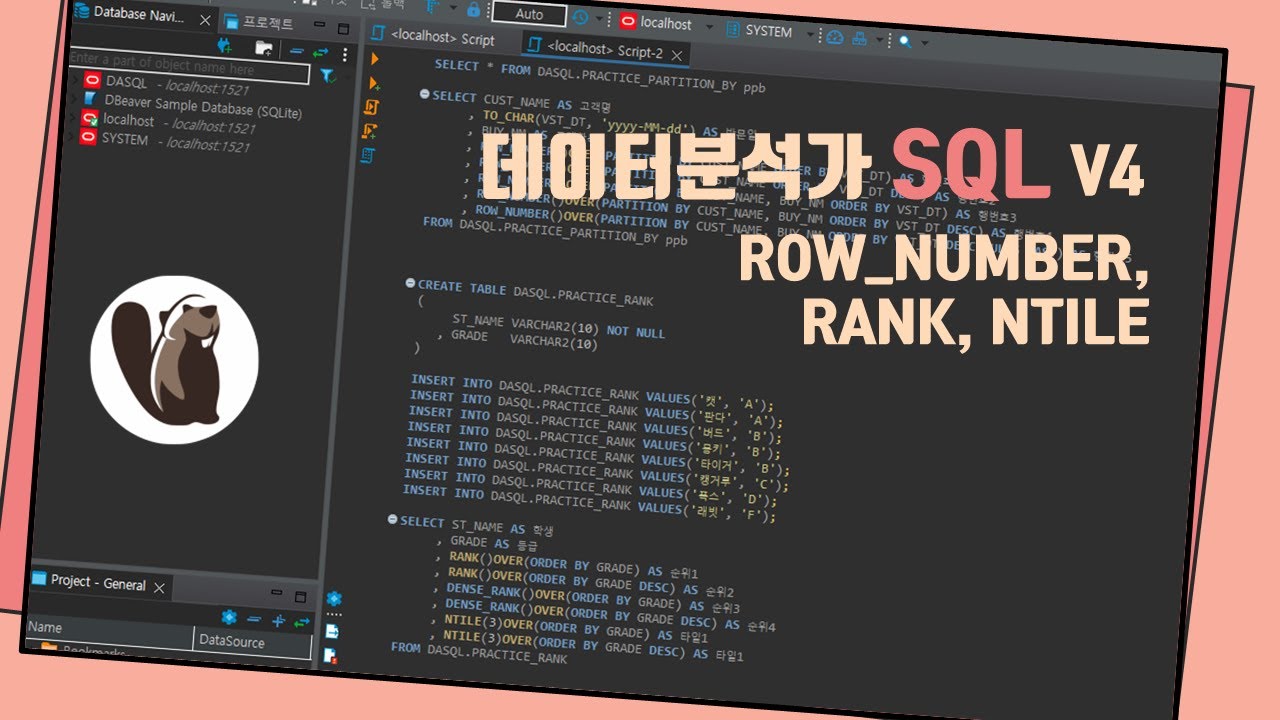Click the gear icon in Project panel toolbar
This screenshot has height=720, width=1280.
pos(229,616)
